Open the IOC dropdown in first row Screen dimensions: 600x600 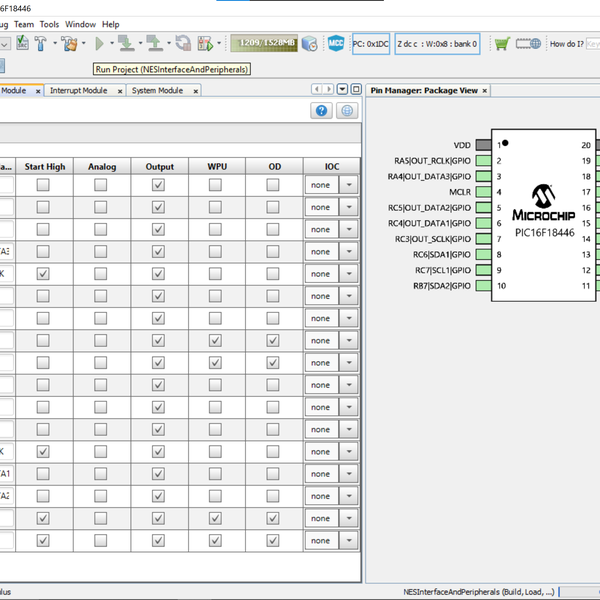pos(348,185)
